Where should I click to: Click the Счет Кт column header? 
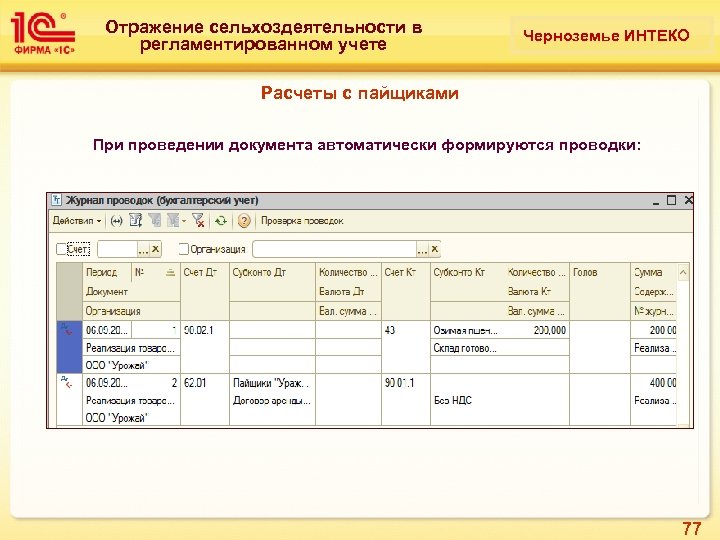tap(405, 272)
